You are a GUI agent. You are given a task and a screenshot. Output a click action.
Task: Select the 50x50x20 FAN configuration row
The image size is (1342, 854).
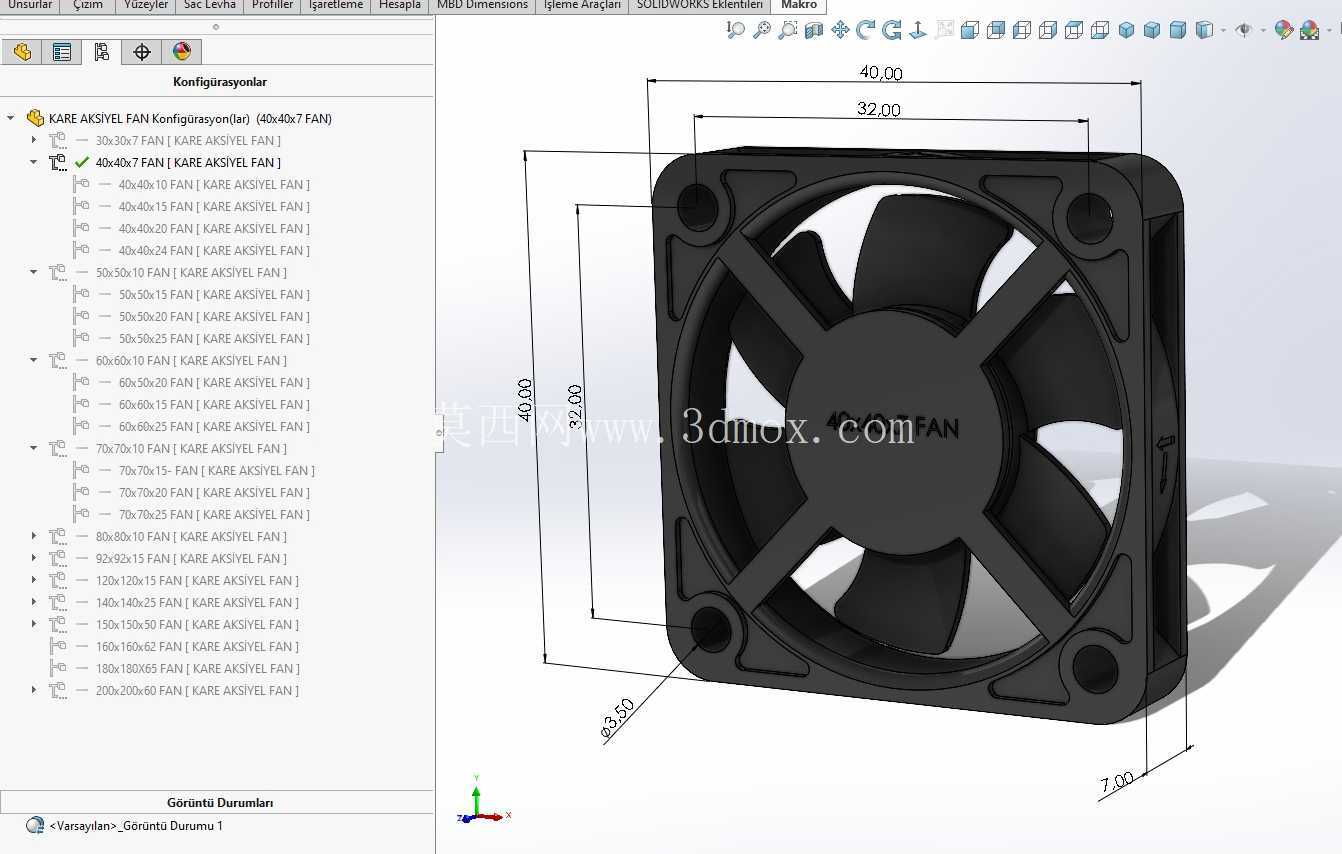[214, 316]
